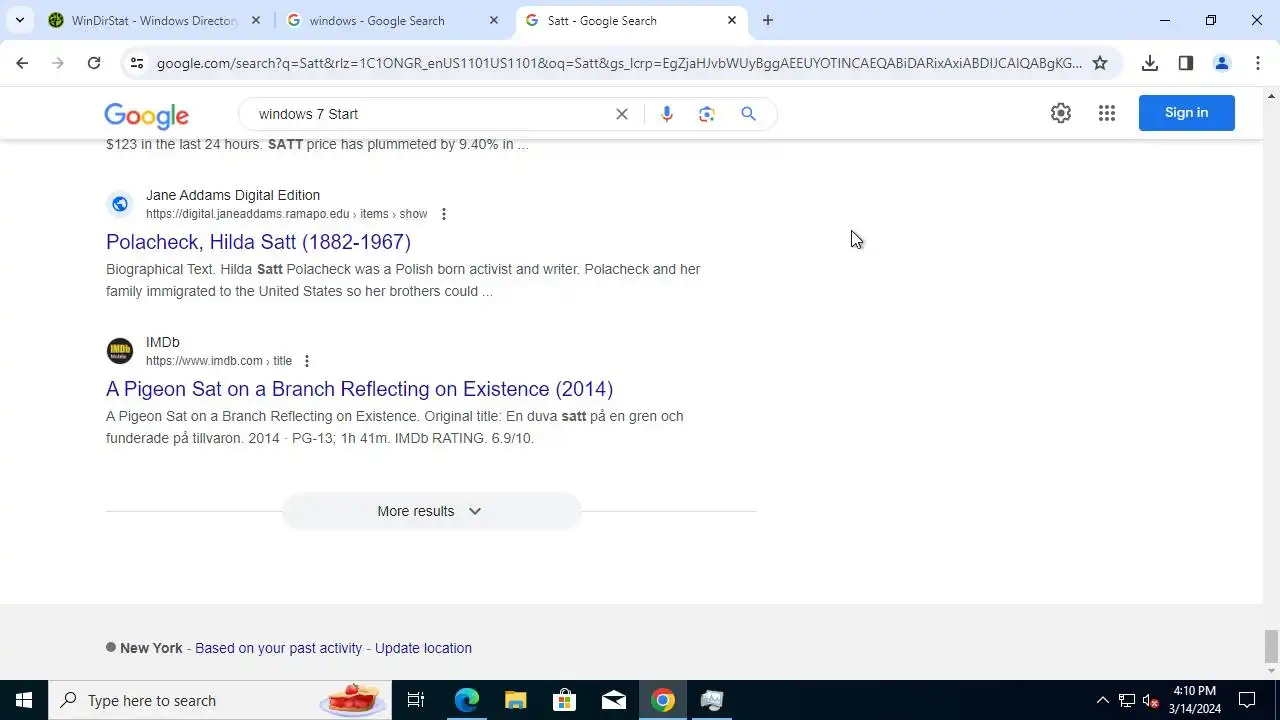View site information icon in address bar
Image resolution: width=1280 pixels, height=720 pixels.
point(137,63)
